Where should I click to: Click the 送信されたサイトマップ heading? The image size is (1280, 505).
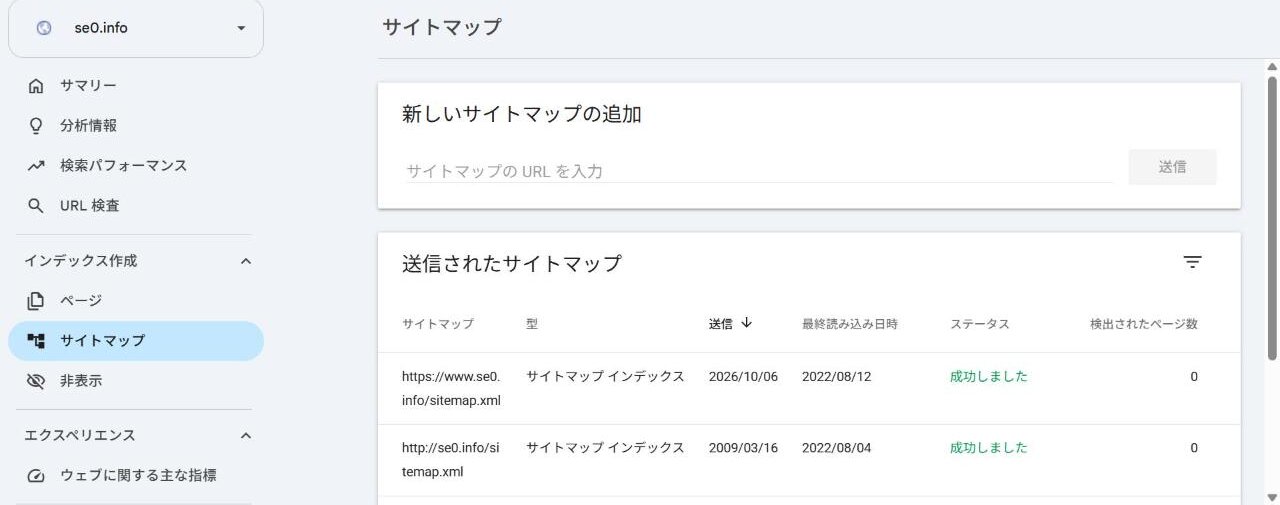[512, 264]
